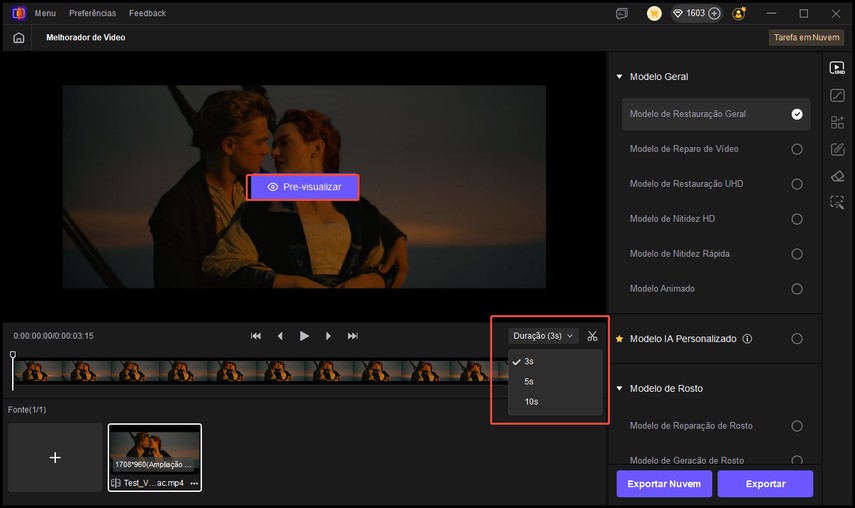The image size is (855, 508).
Task: Click the app logo icon
Action: click(19, 13)
